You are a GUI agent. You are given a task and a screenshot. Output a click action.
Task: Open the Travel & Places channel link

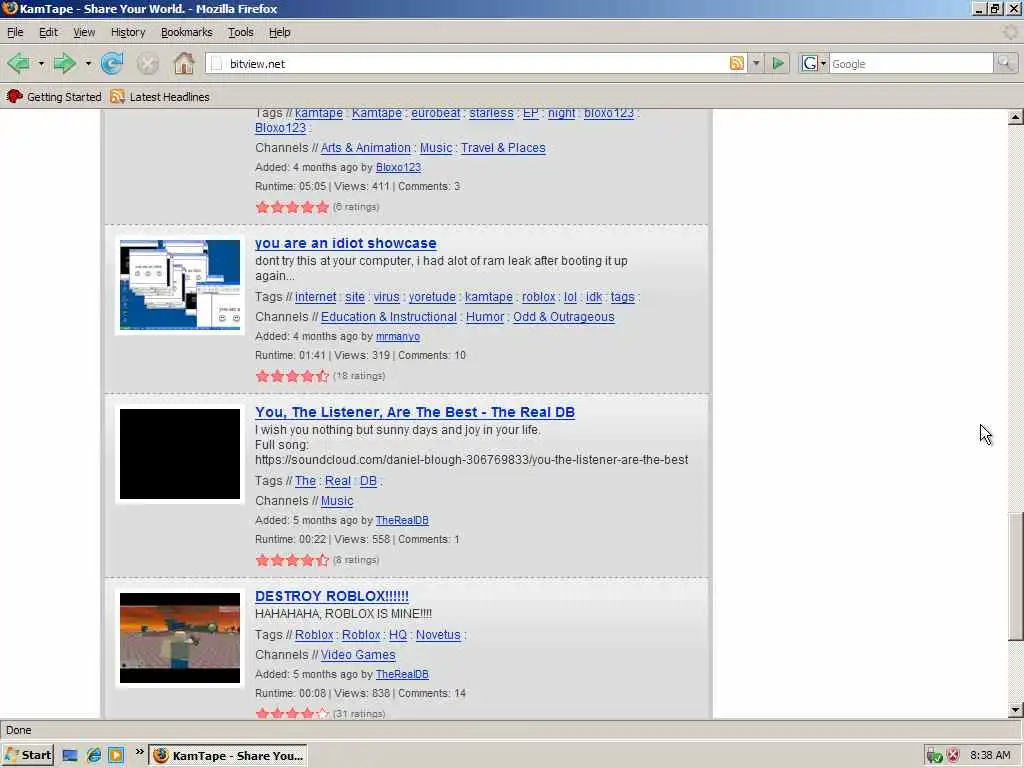503,148
